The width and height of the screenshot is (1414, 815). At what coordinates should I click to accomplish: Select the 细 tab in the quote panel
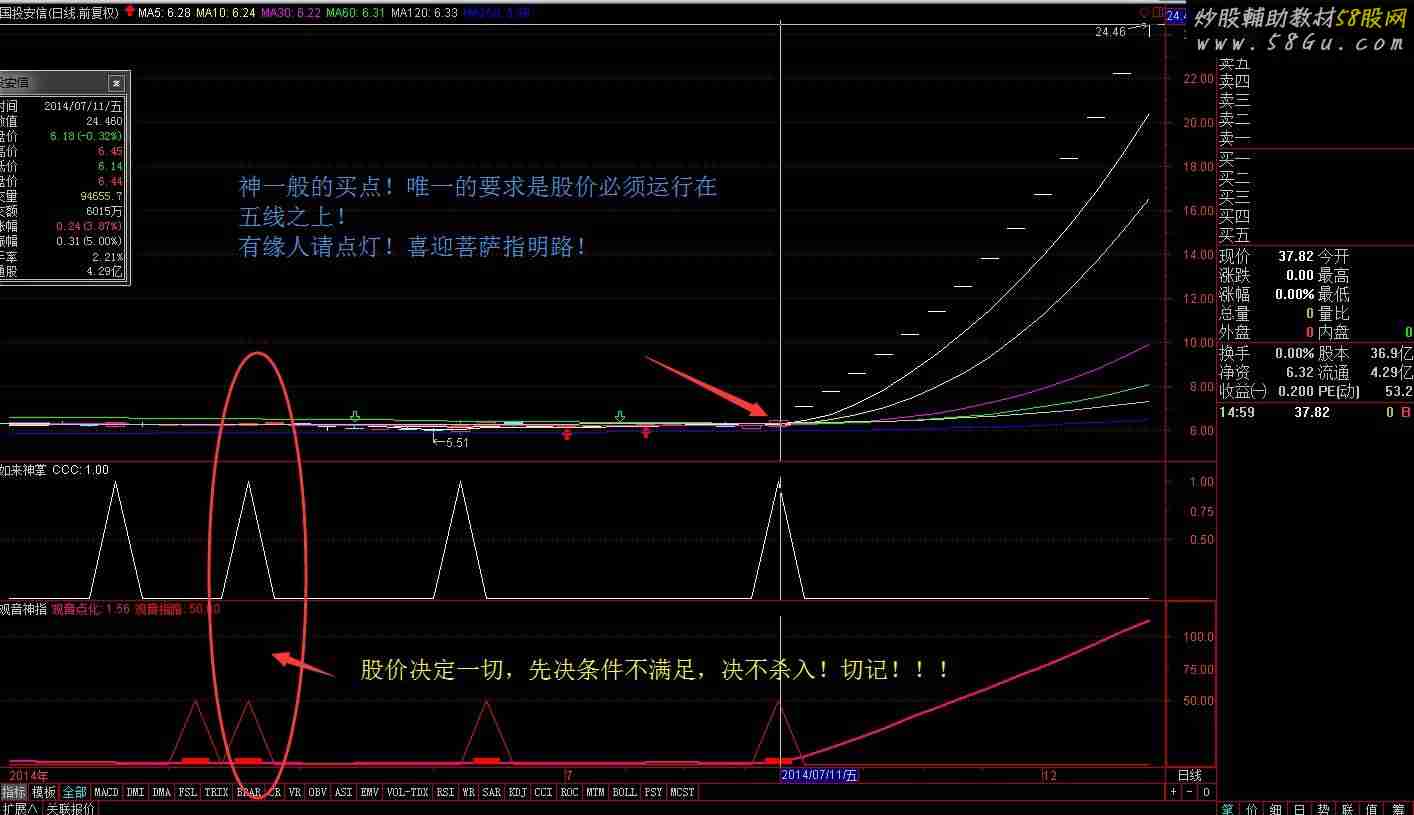pos(1276,808)
